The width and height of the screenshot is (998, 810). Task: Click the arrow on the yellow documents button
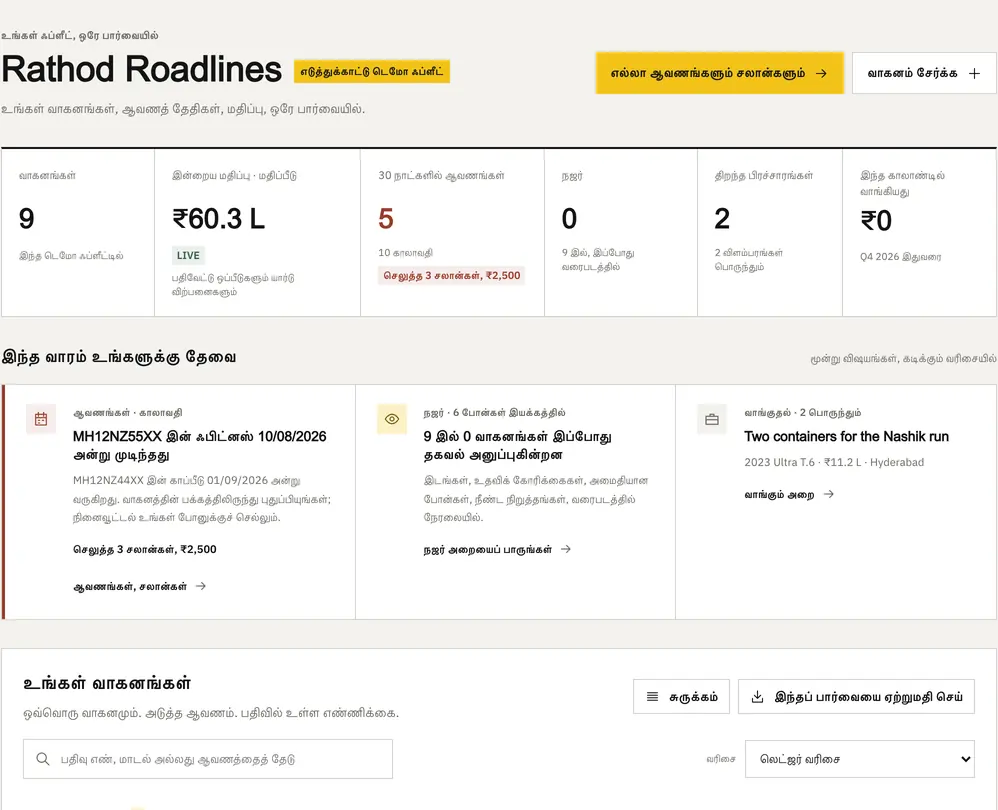click(x=821, y=73)
